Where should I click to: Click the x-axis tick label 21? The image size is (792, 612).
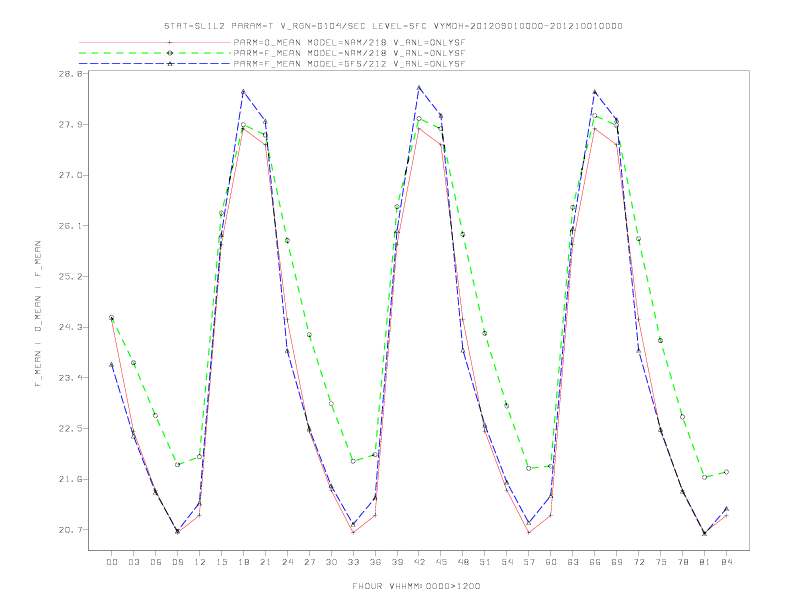(x=265, y=562)
